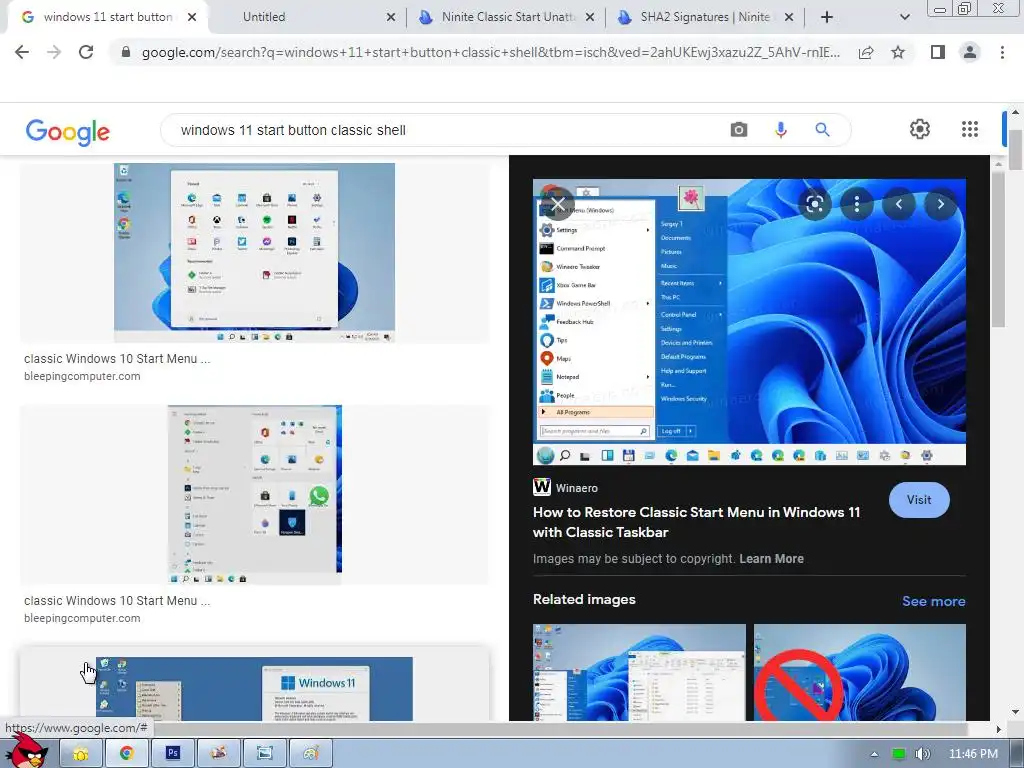Image resolution: width=1024 pixels, height=768 pixels.
Task: Click horizontal scrollbar right arrow
Action: tap(998, 729)
